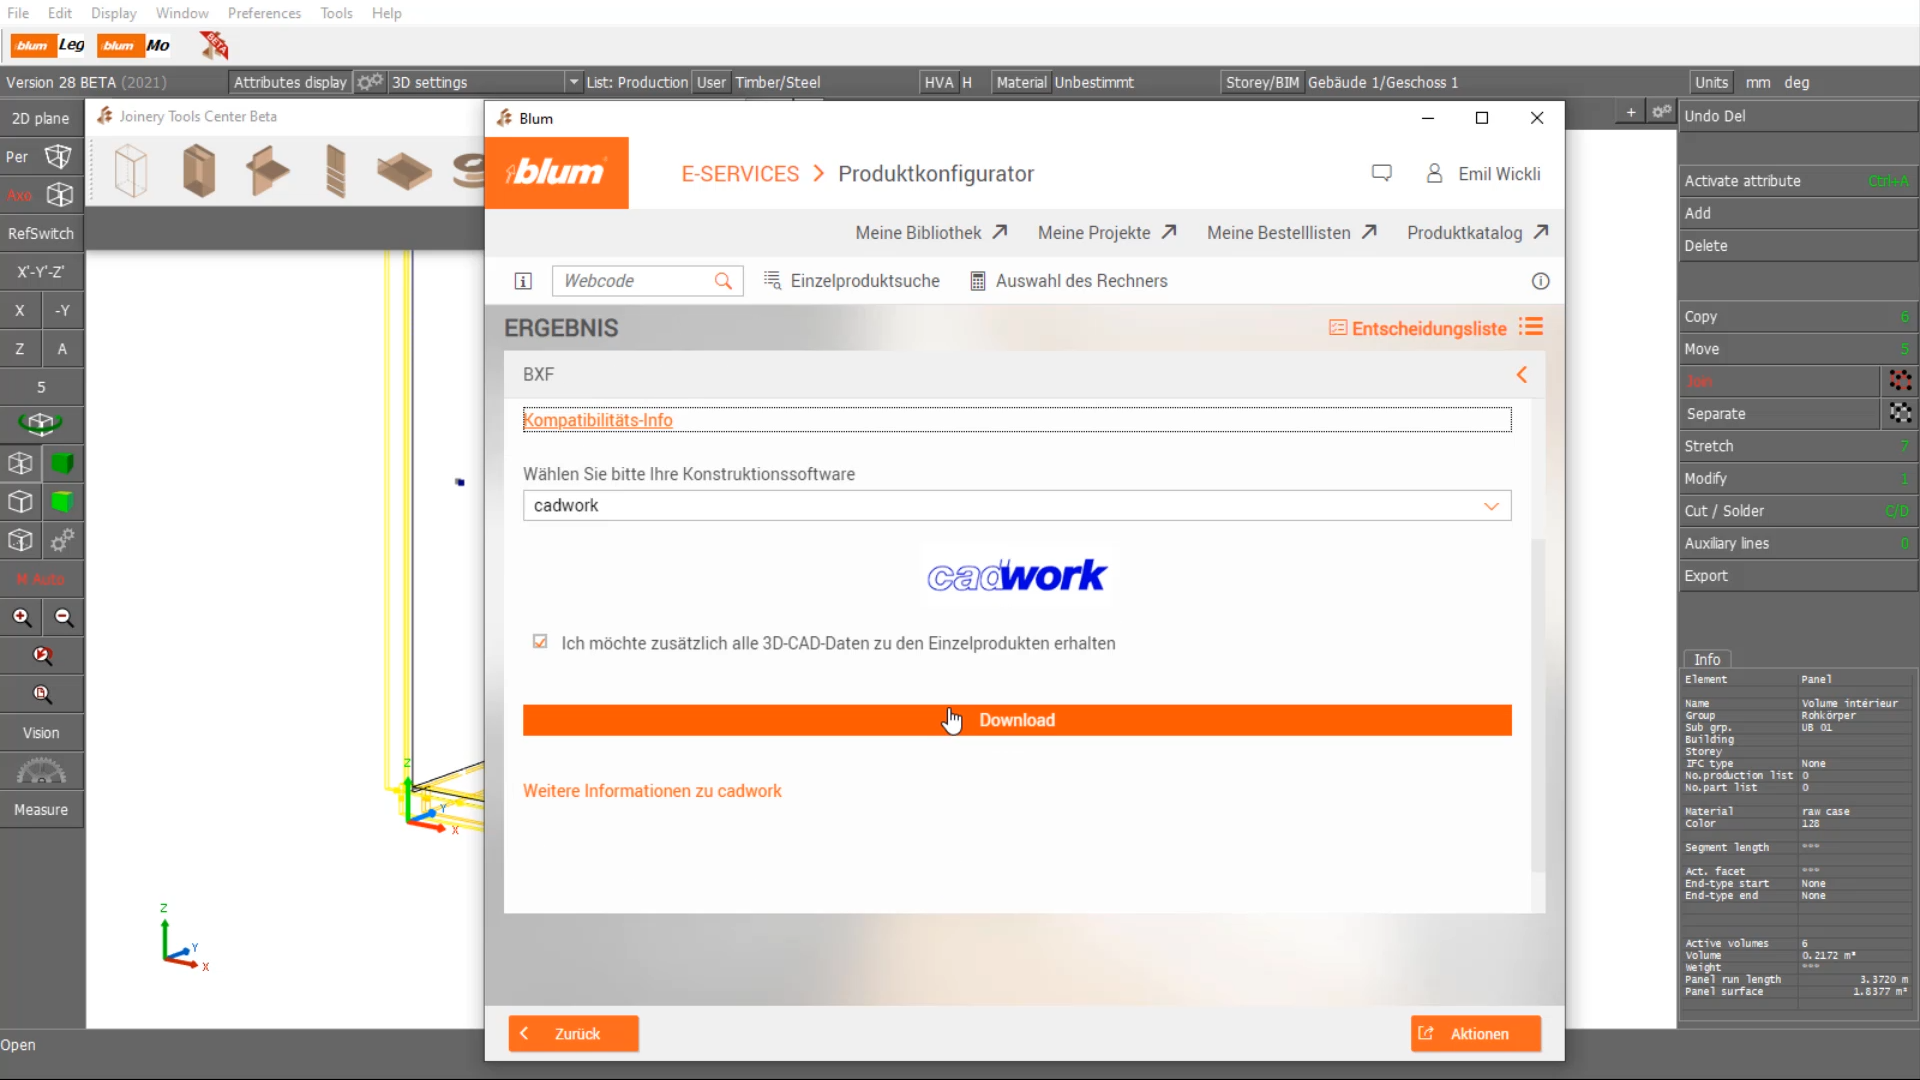The image size is (1920, 1080).
Task: Click the Blum Leg toolbar icon
Action: [48, 45]
